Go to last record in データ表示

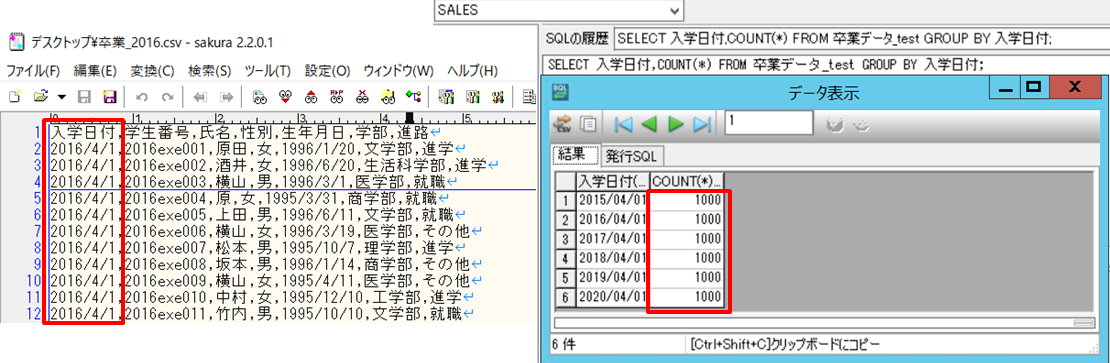[x=702, y=124]
